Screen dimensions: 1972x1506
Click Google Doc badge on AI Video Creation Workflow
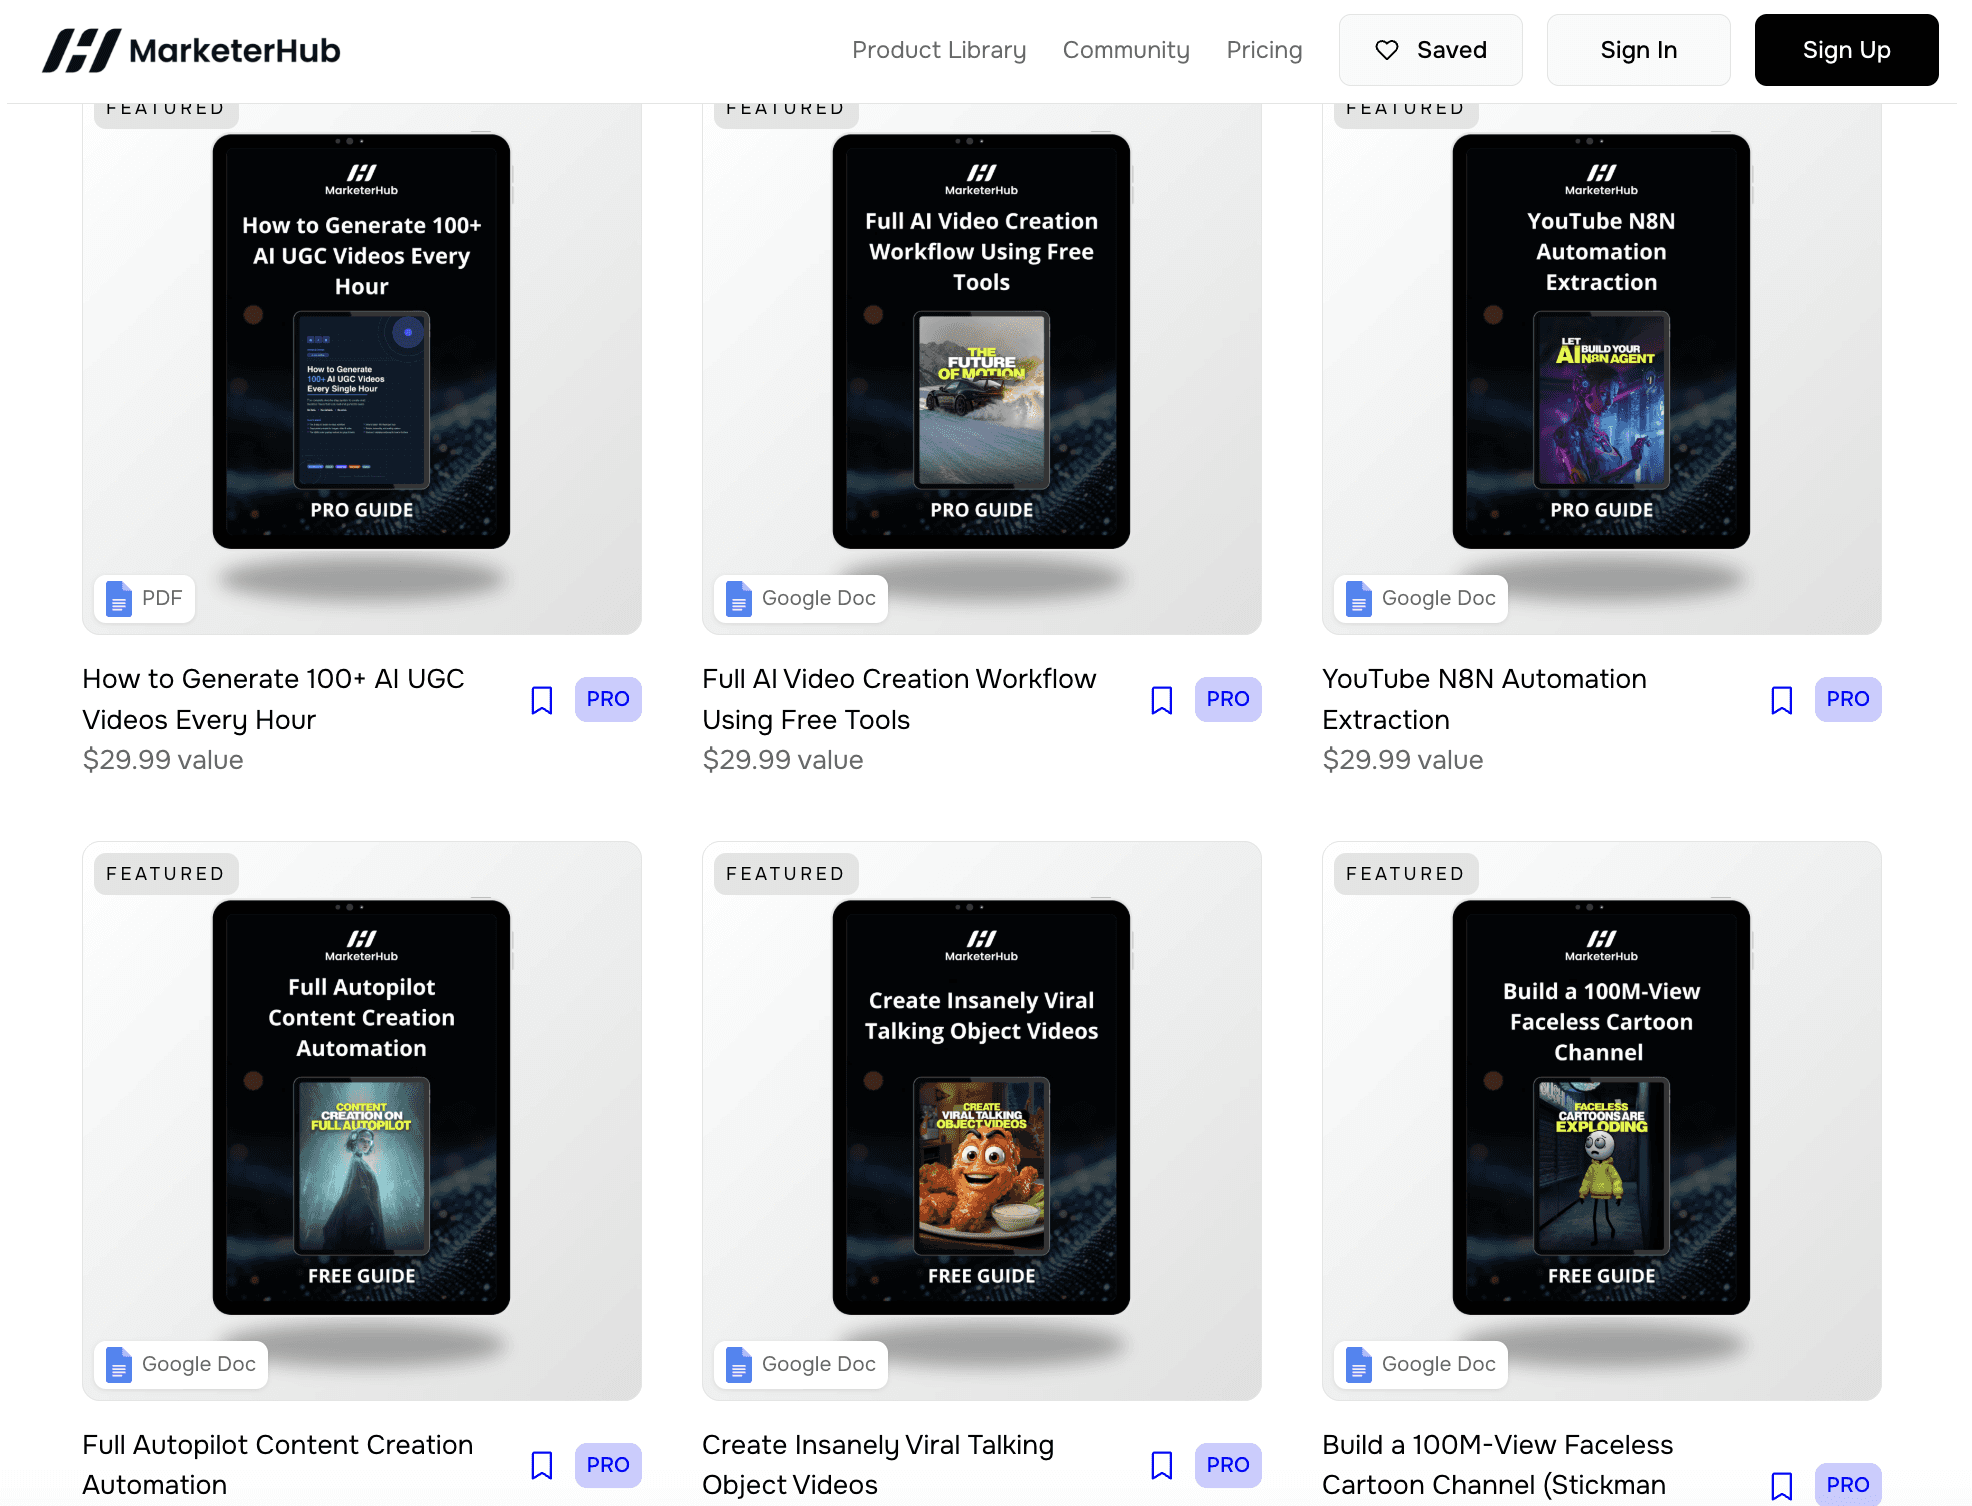coord(801,599)
